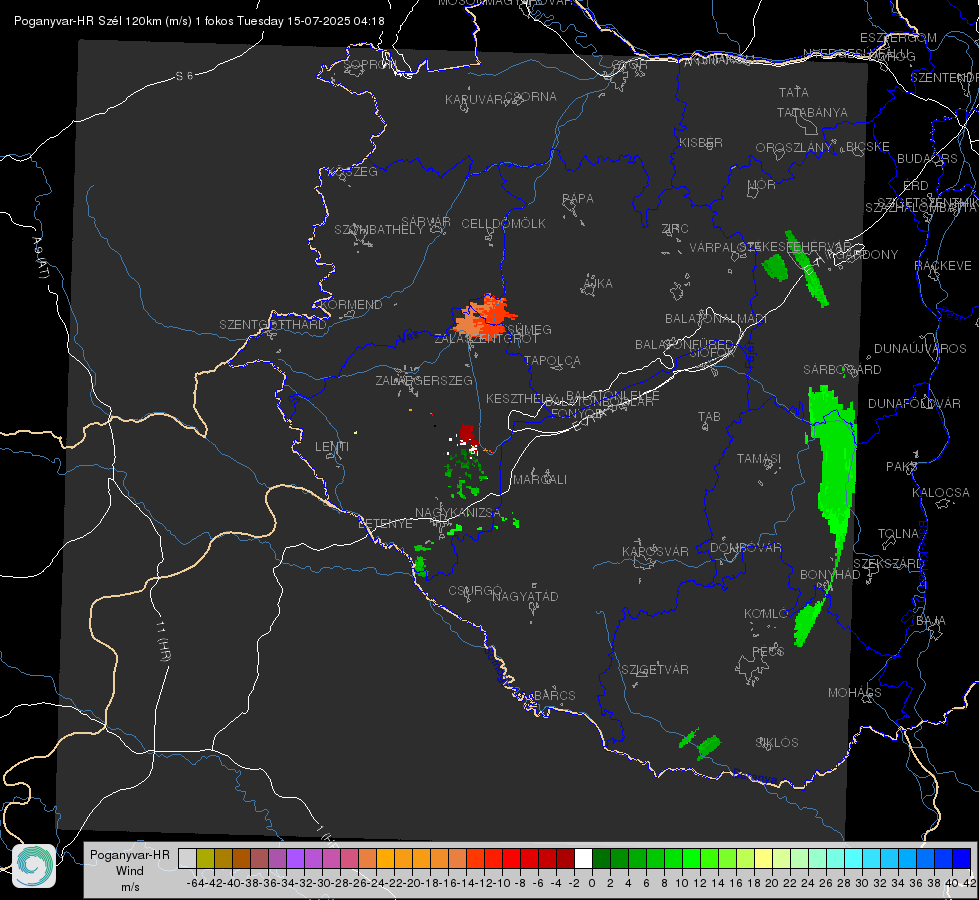The height and width of the screenshot is (900, 979).
Task: Pick the deep blue swatch at legend's right end
Action: pos(962,858)
